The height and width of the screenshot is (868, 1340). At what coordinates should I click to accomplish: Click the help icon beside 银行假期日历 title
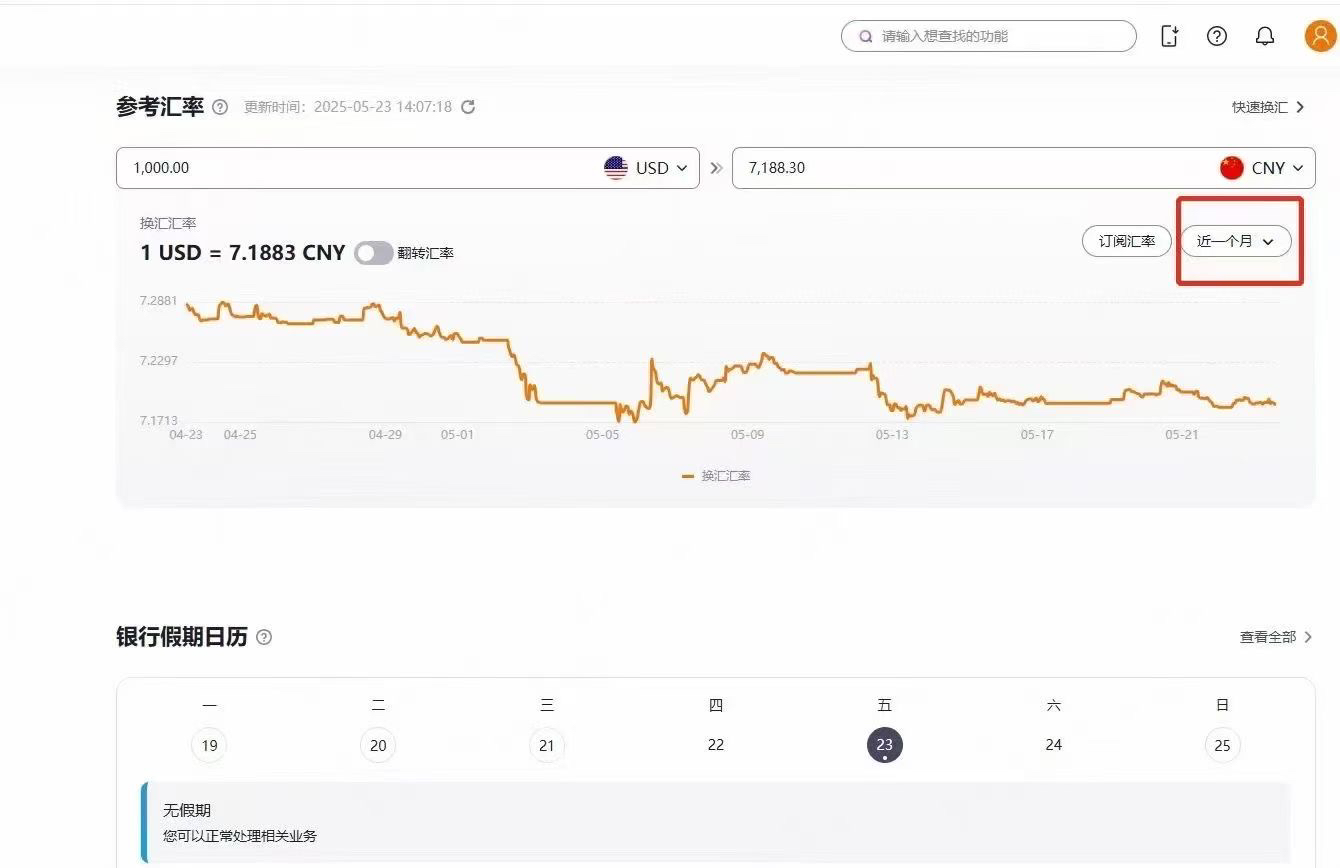tap(264, 637)
